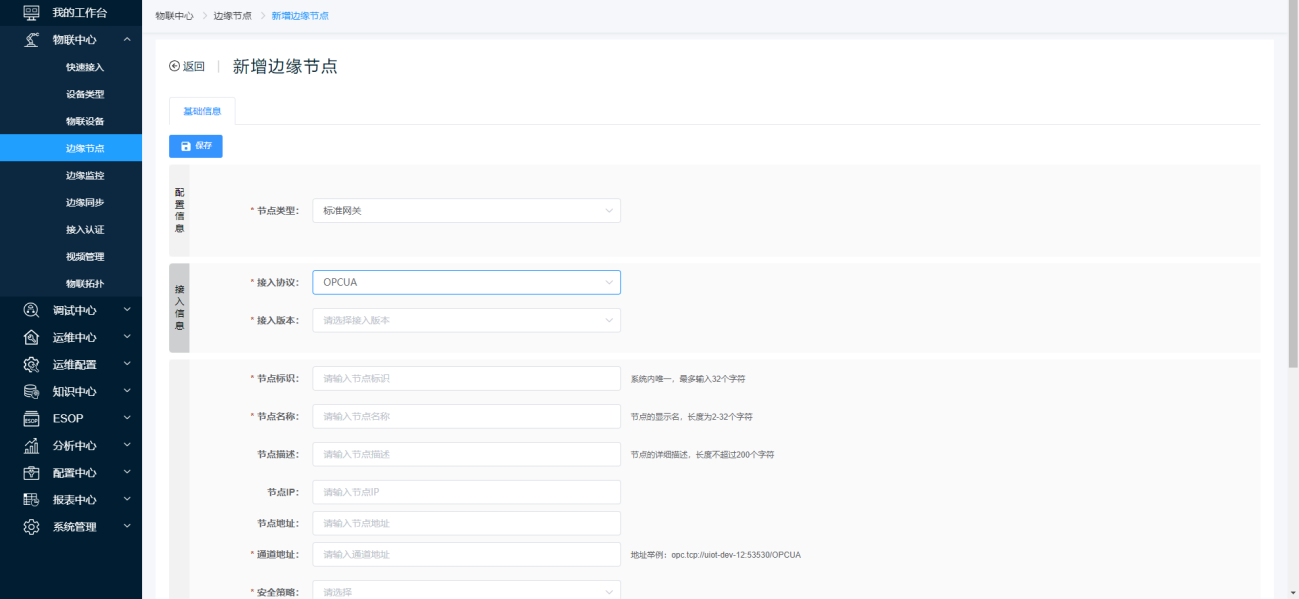Click the 分析中心 chart icon

click(31, 445)
